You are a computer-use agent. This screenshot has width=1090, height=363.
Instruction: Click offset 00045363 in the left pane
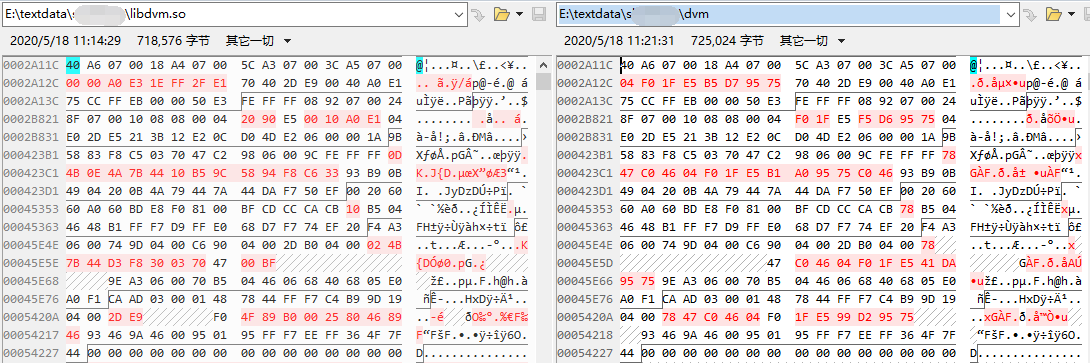coord(31,227)
